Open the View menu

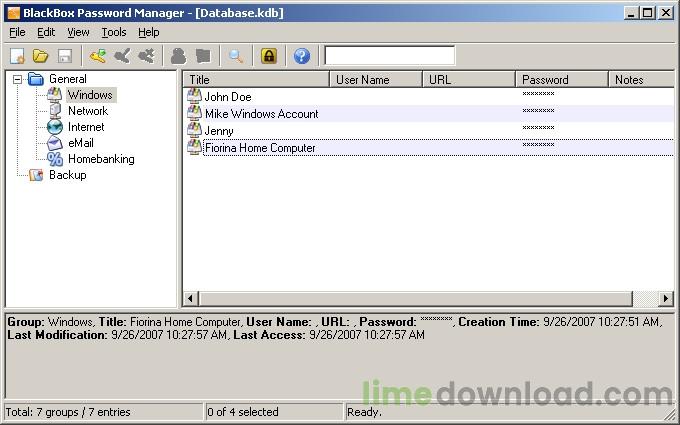78,33
